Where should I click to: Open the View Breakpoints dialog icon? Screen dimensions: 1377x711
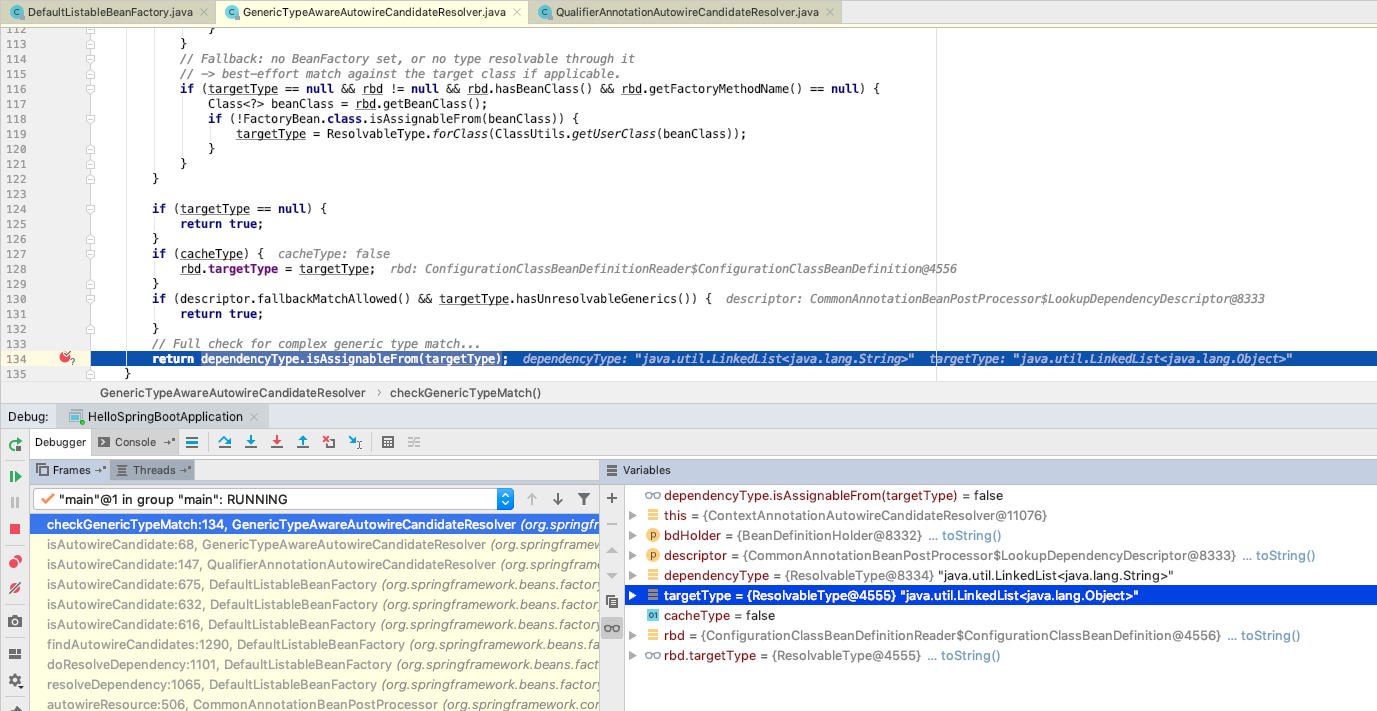13,560
